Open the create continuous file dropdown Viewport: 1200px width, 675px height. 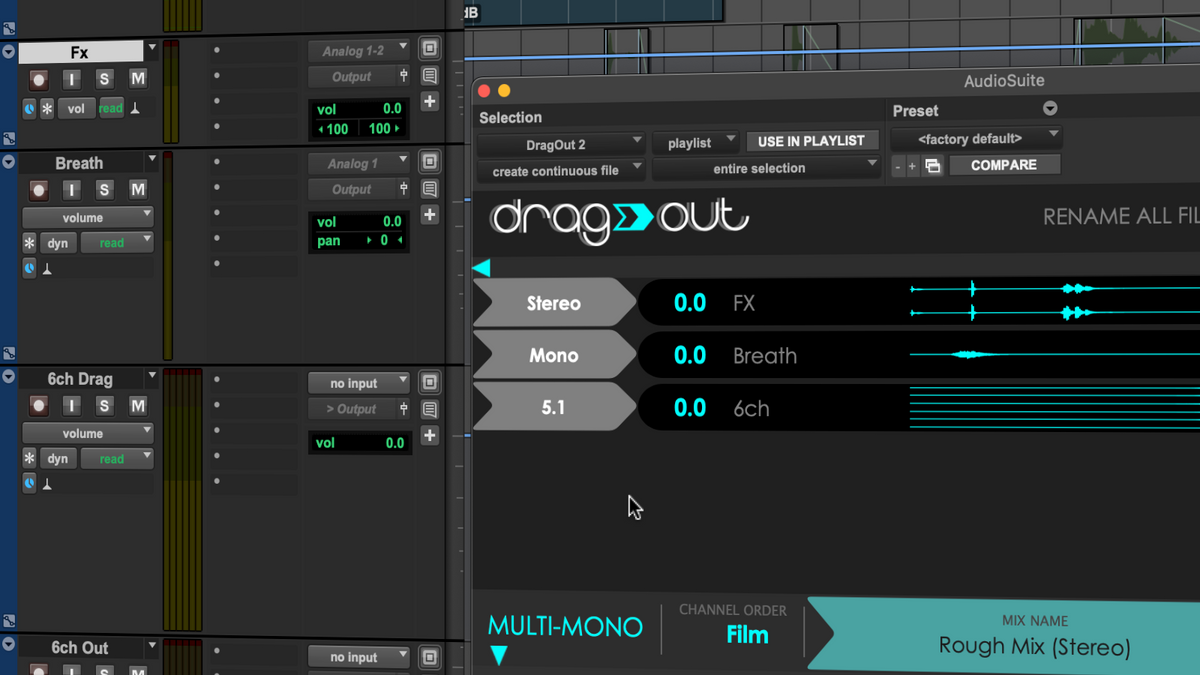561,171
